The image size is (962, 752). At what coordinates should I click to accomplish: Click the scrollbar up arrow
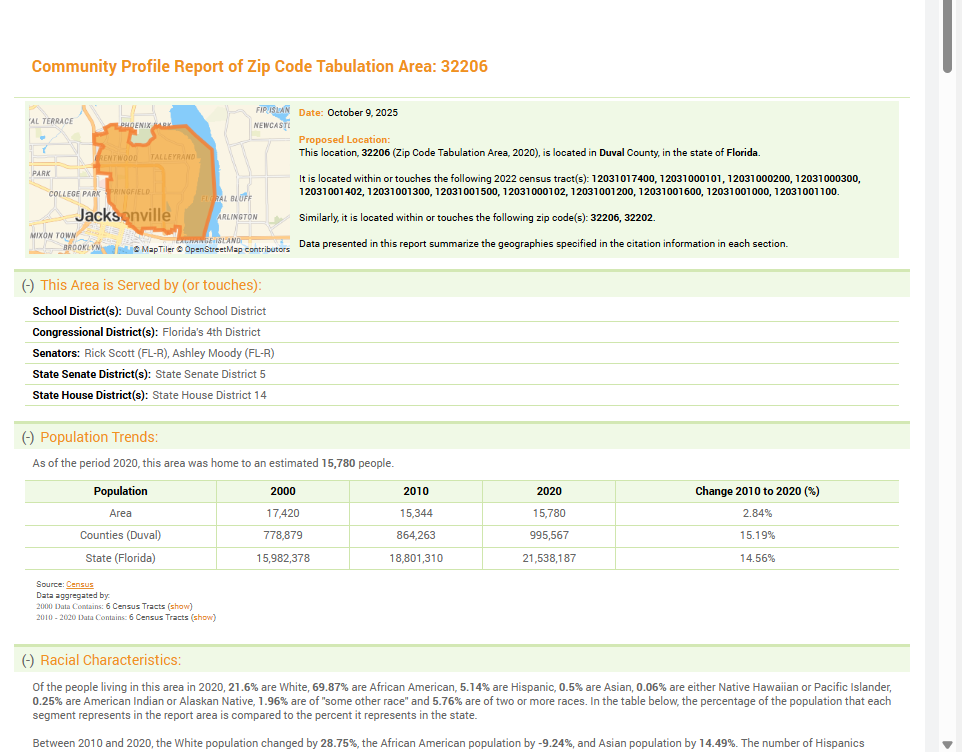(x=947, y=7)
